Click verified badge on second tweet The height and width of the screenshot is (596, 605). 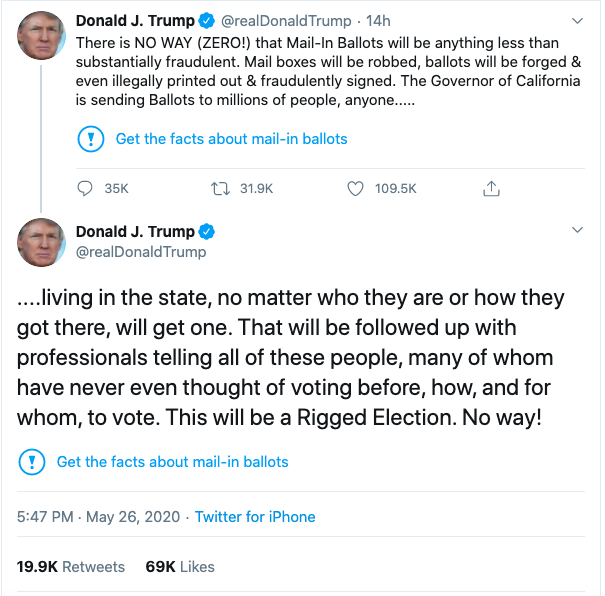[x=207, y=232]
